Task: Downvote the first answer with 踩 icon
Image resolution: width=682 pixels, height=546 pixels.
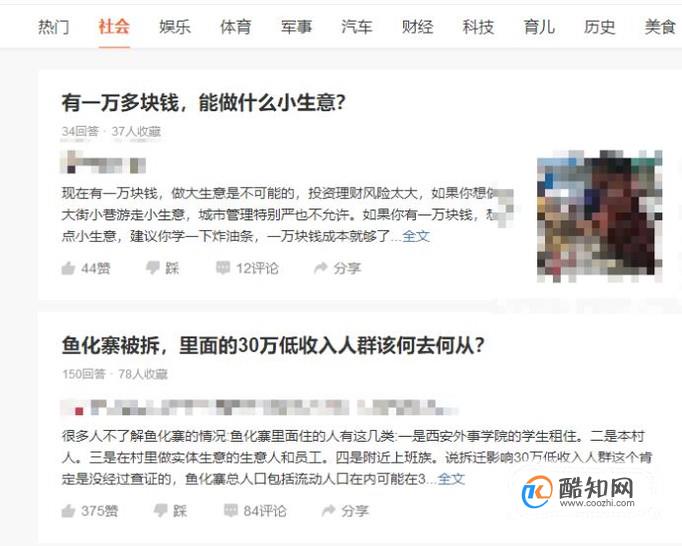Action: click(162, 268)
